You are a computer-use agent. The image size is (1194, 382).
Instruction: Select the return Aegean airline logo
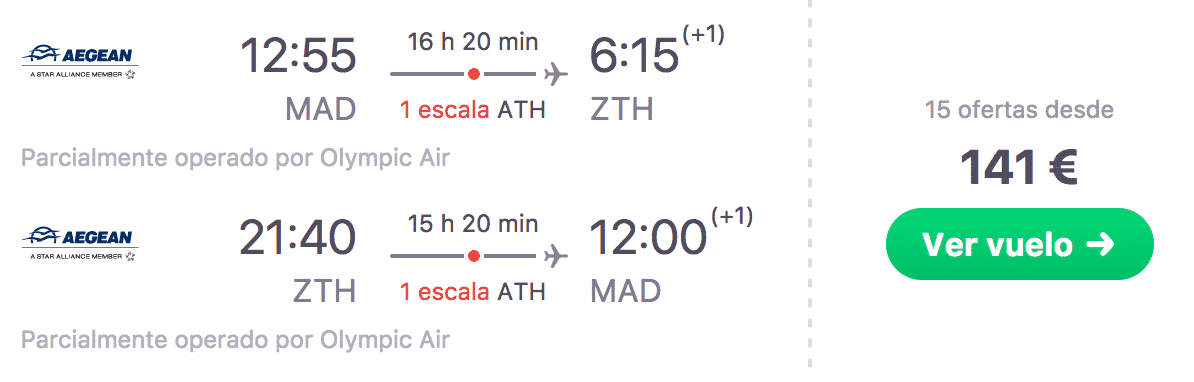pyautogui.click(x=79, y=244)
